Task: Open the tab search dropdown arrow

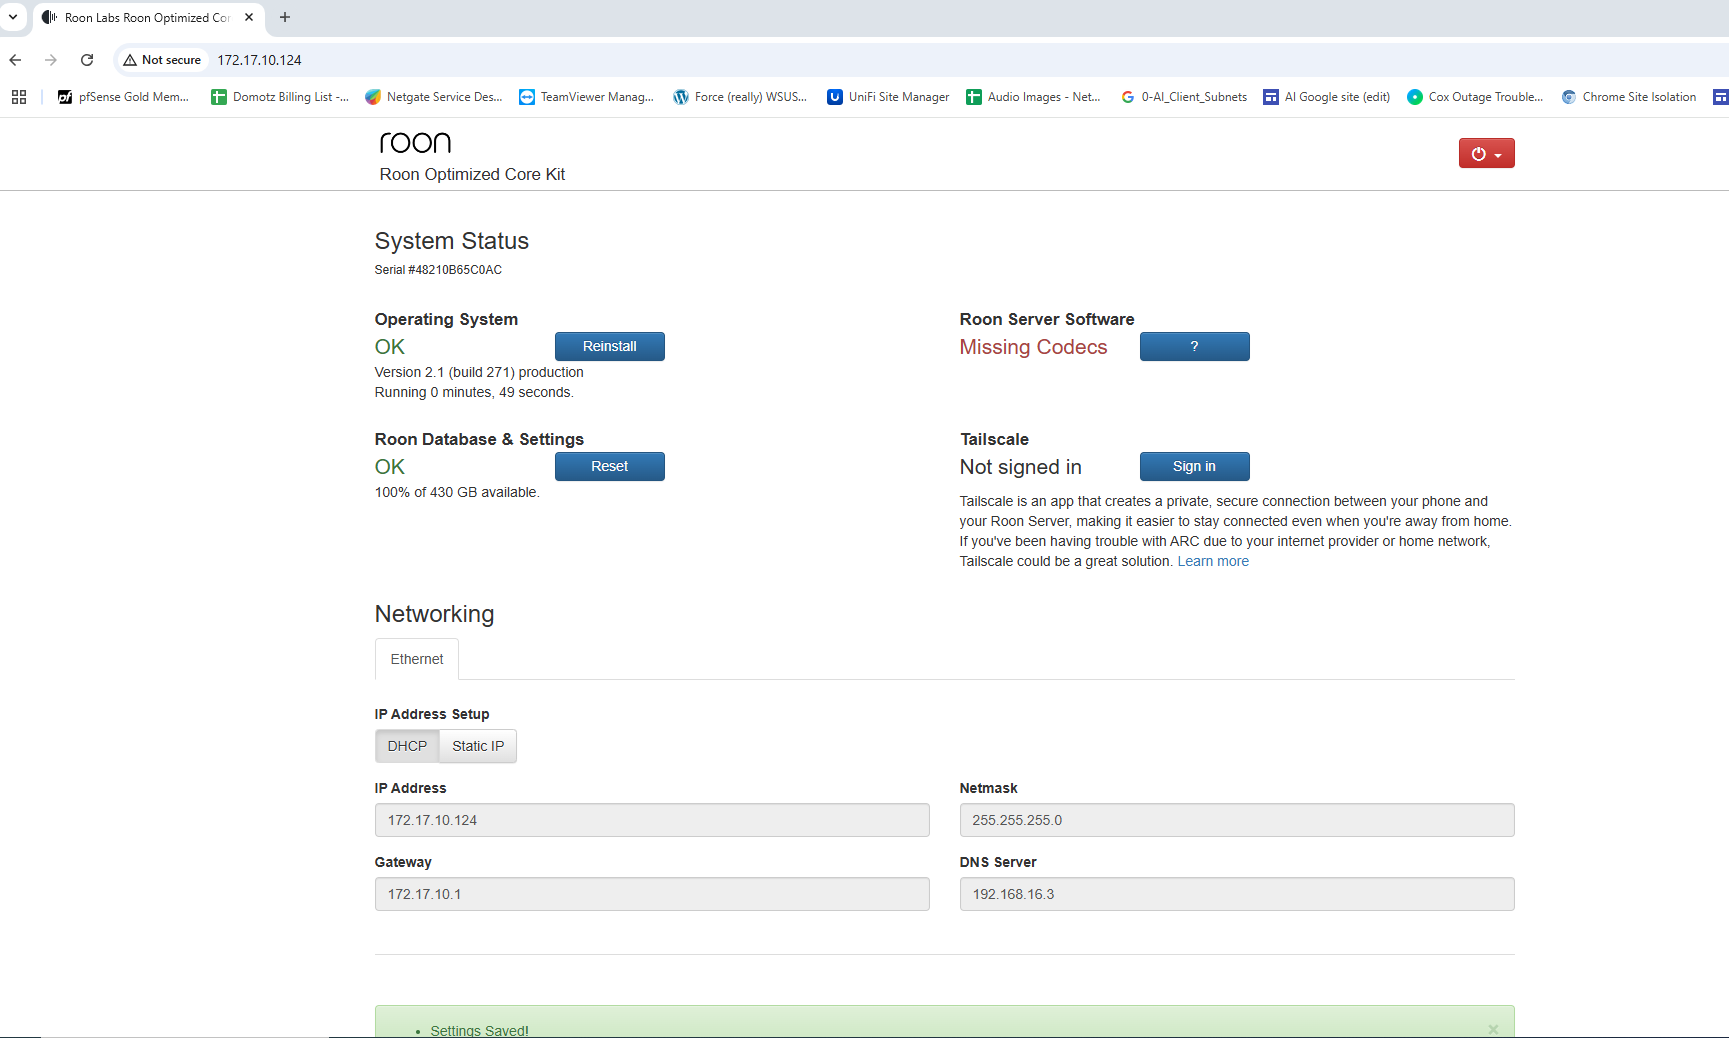Action: click(x=13, y=17)
